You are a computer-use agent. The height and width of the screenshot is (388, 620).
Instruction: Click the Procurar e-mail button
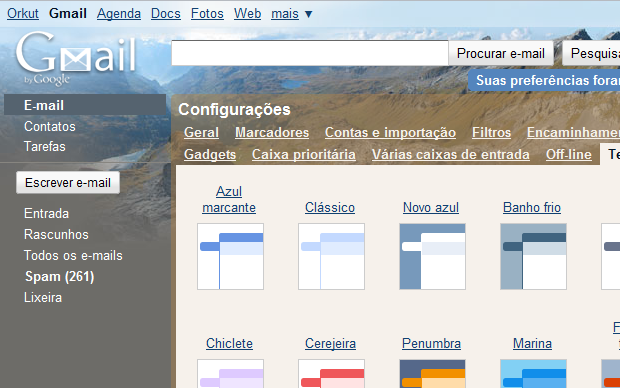click(x=501, y=53)
